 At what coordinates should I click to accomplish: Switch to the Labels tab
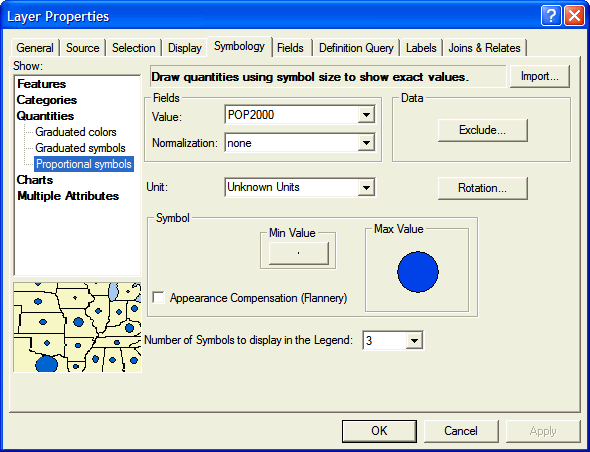click(x=421, y=48)
